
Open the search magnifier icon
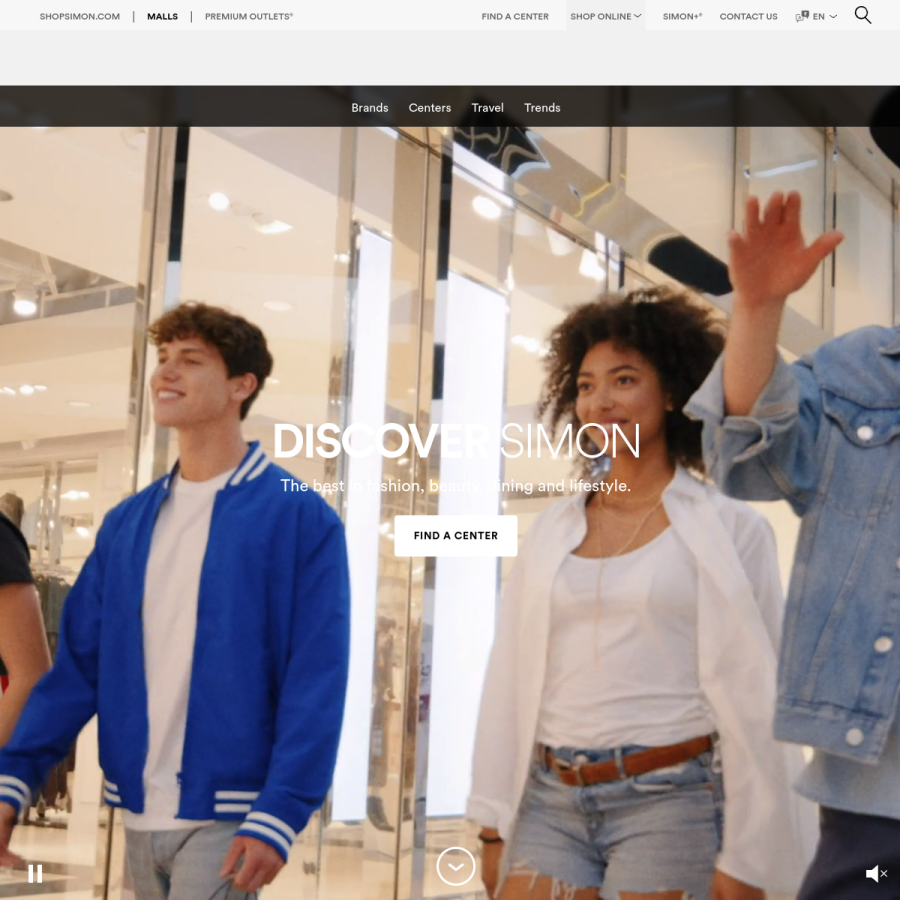pos(863,15)
